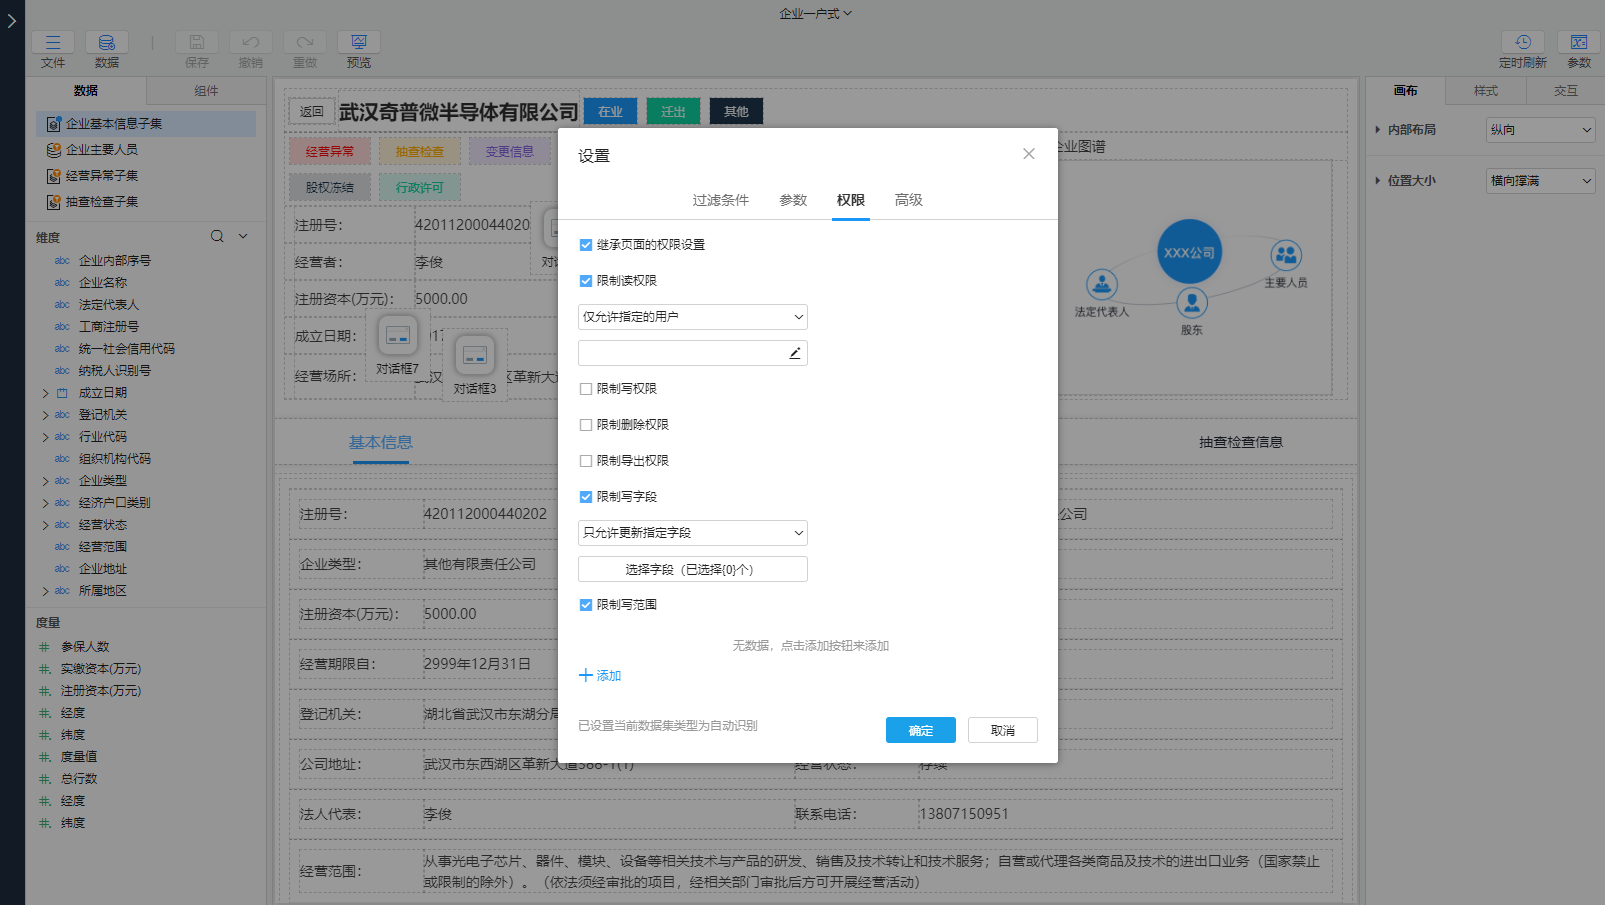Uncheck 继承页面的权限设置 checkbox
Viewport: 1605px width, 905px height.
[586, 245]
